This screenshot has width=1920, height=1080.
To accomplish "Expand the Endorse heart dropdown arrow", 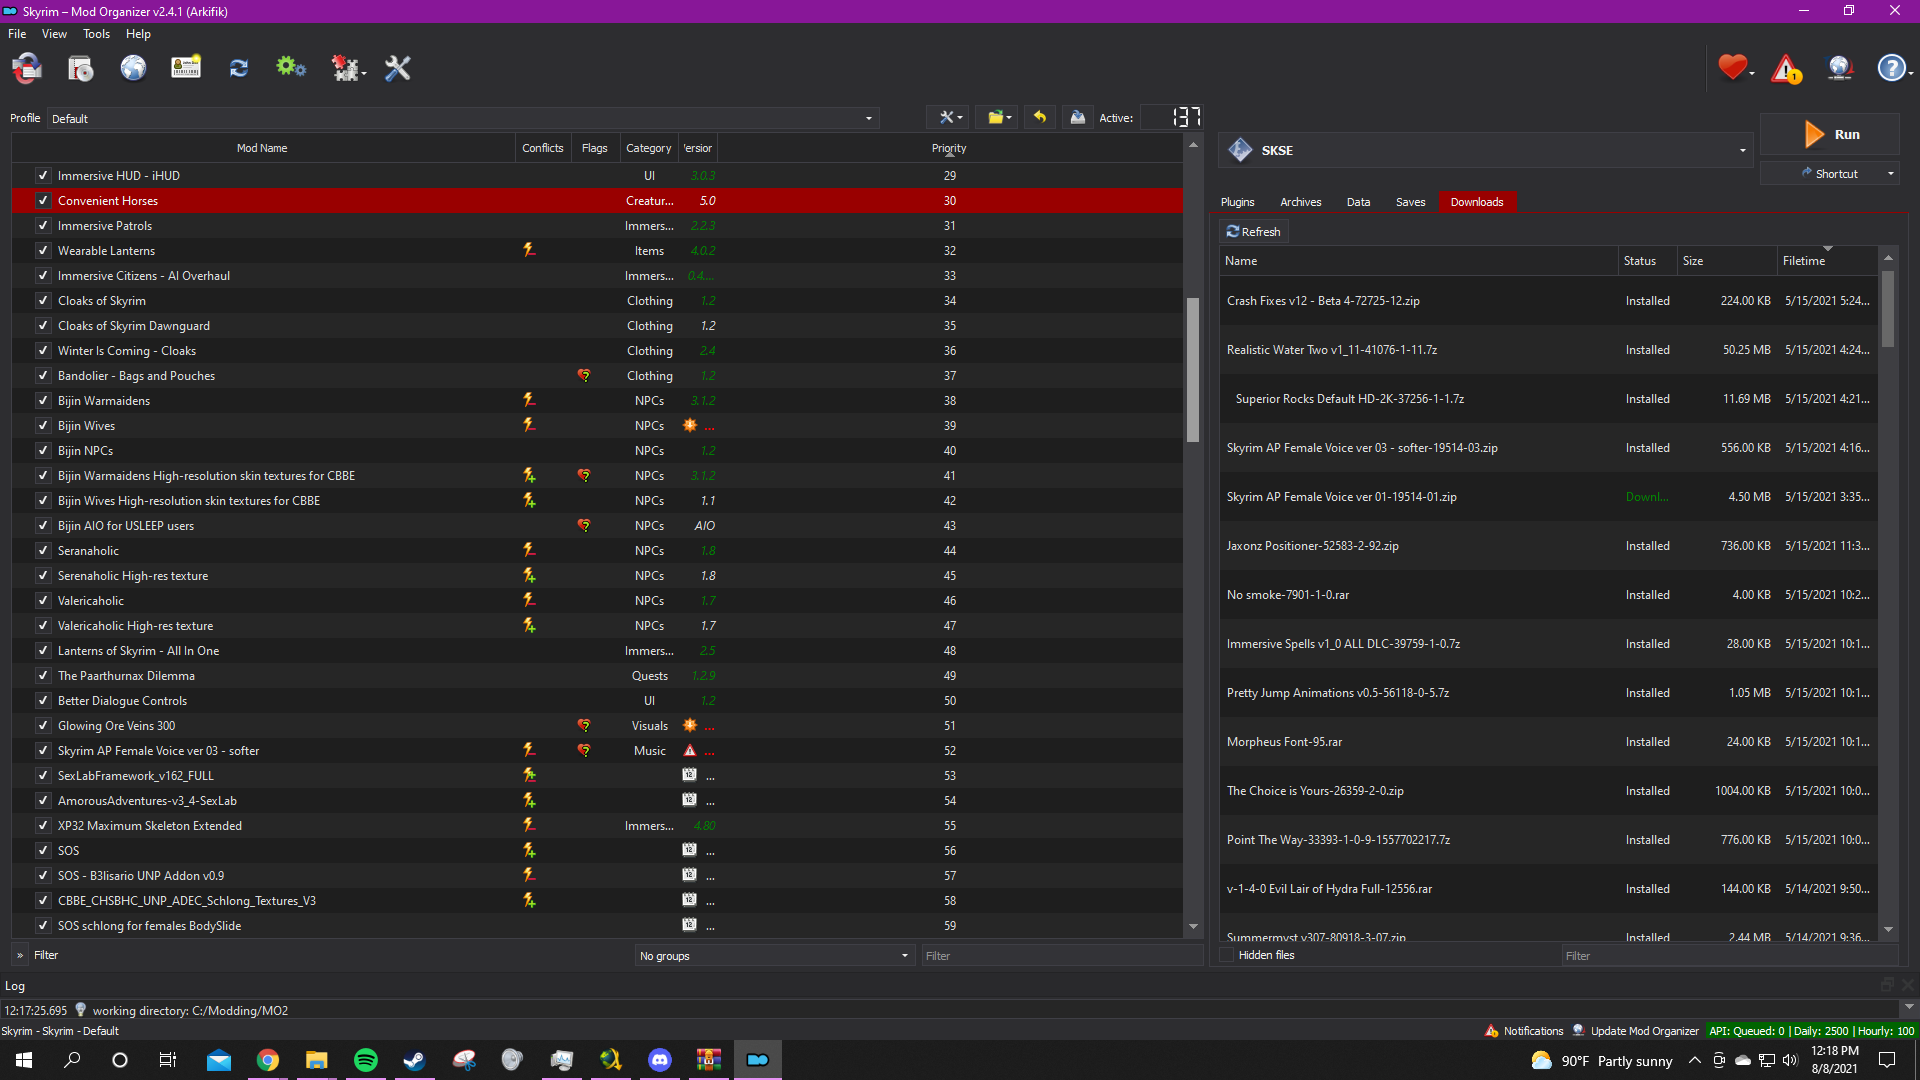I will click(x=1752, y=72).
